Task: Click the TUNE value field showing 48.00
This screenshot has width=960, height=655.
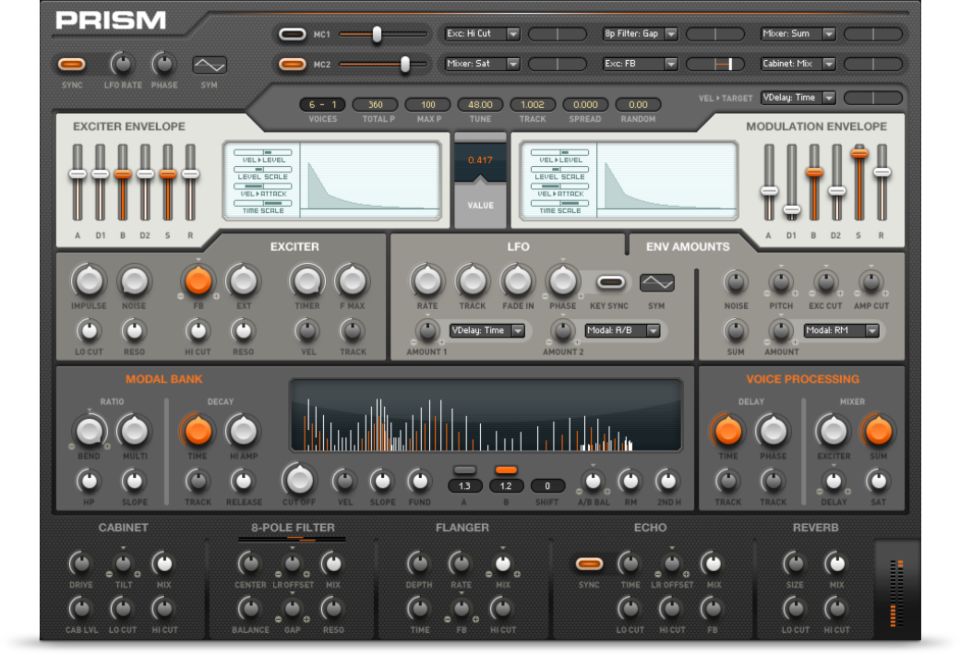Action: 480,105
